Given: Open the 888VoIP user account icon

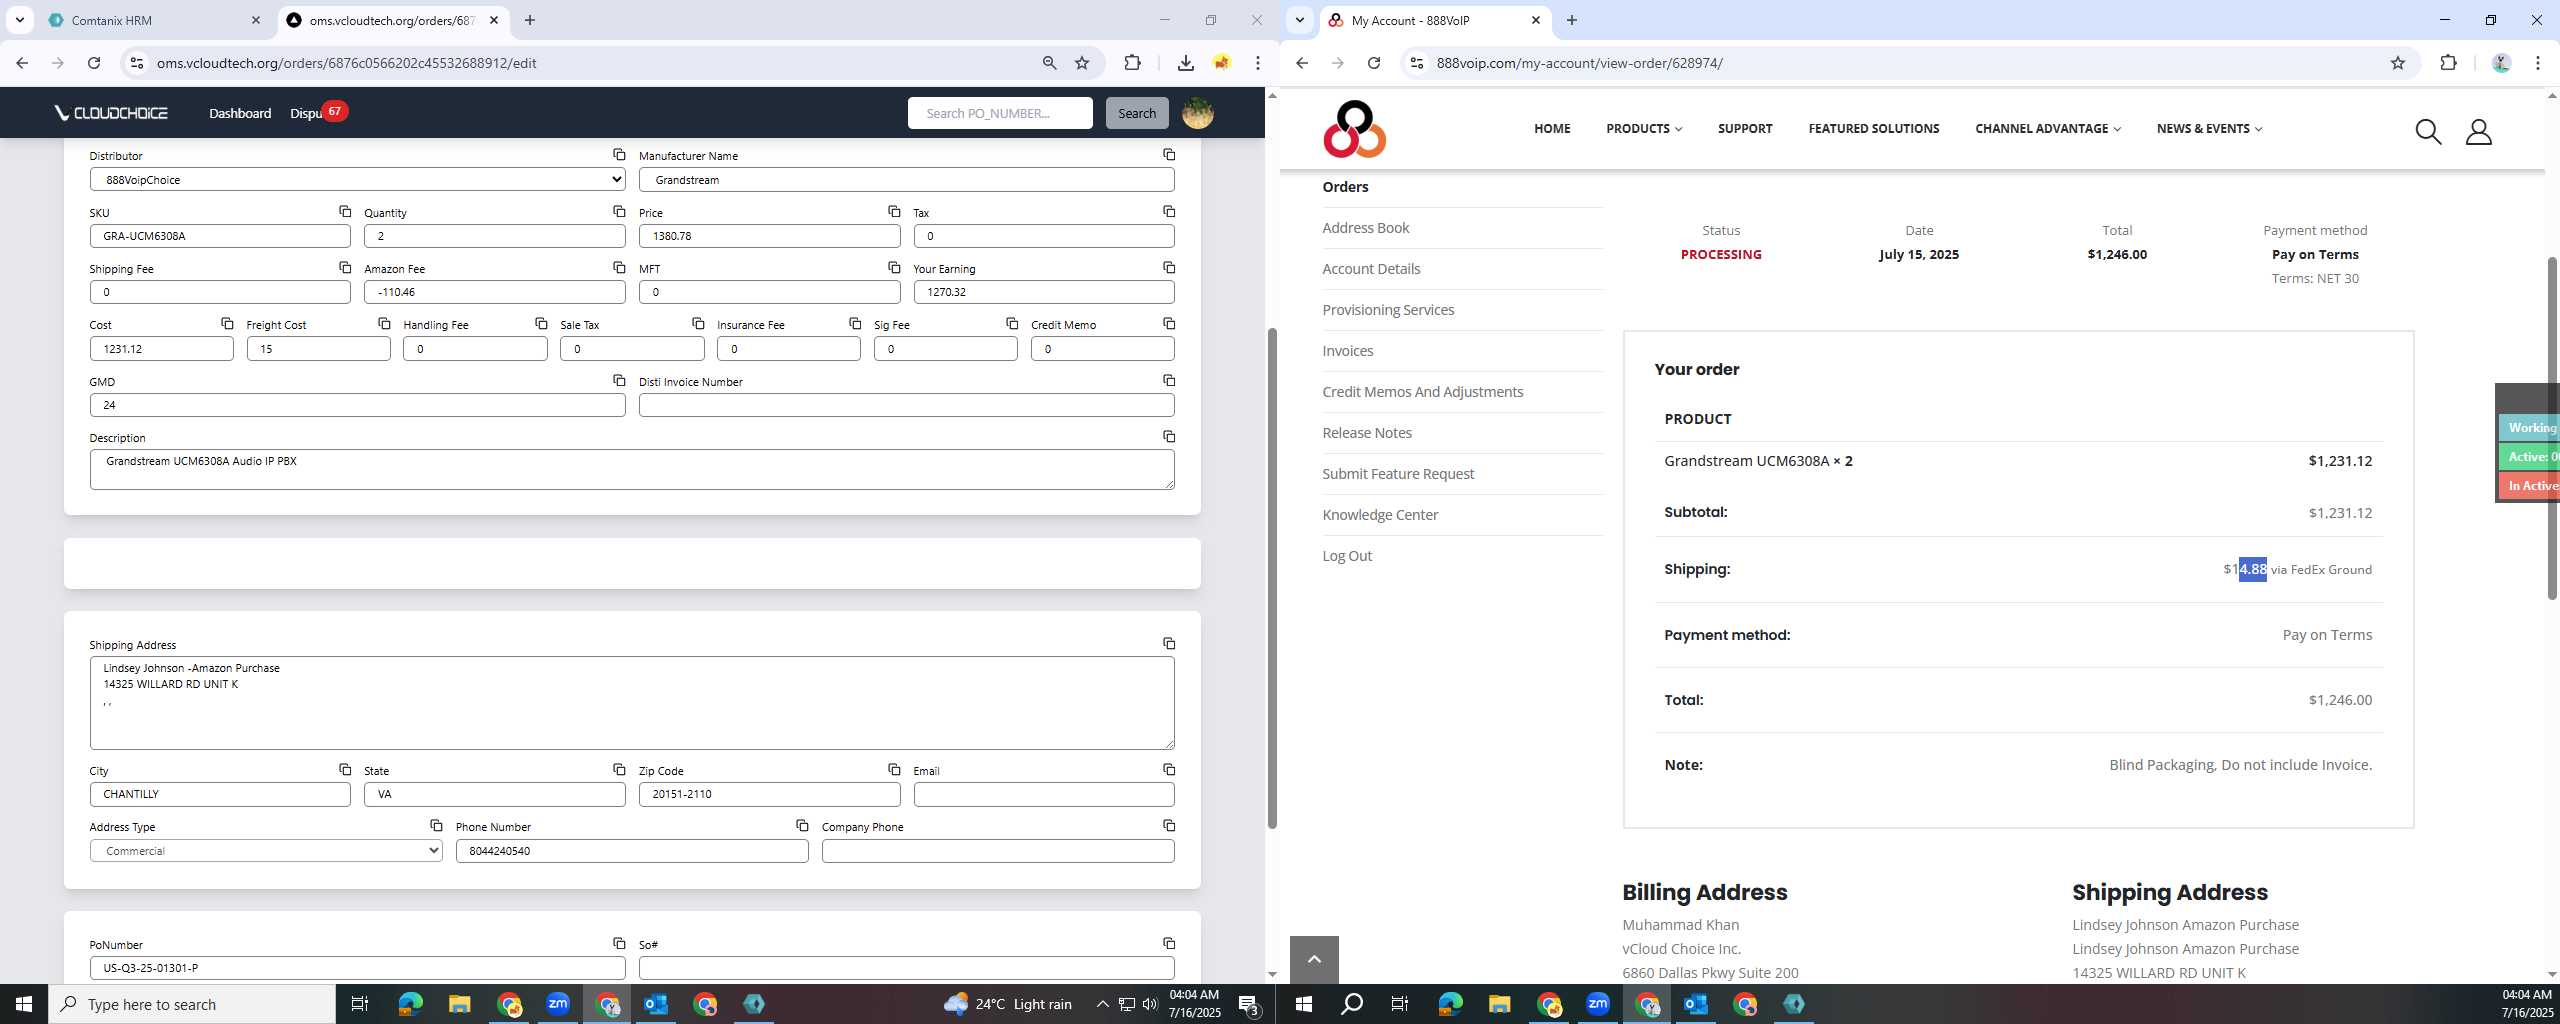Looking at the screenshot, I should 2479,131.
